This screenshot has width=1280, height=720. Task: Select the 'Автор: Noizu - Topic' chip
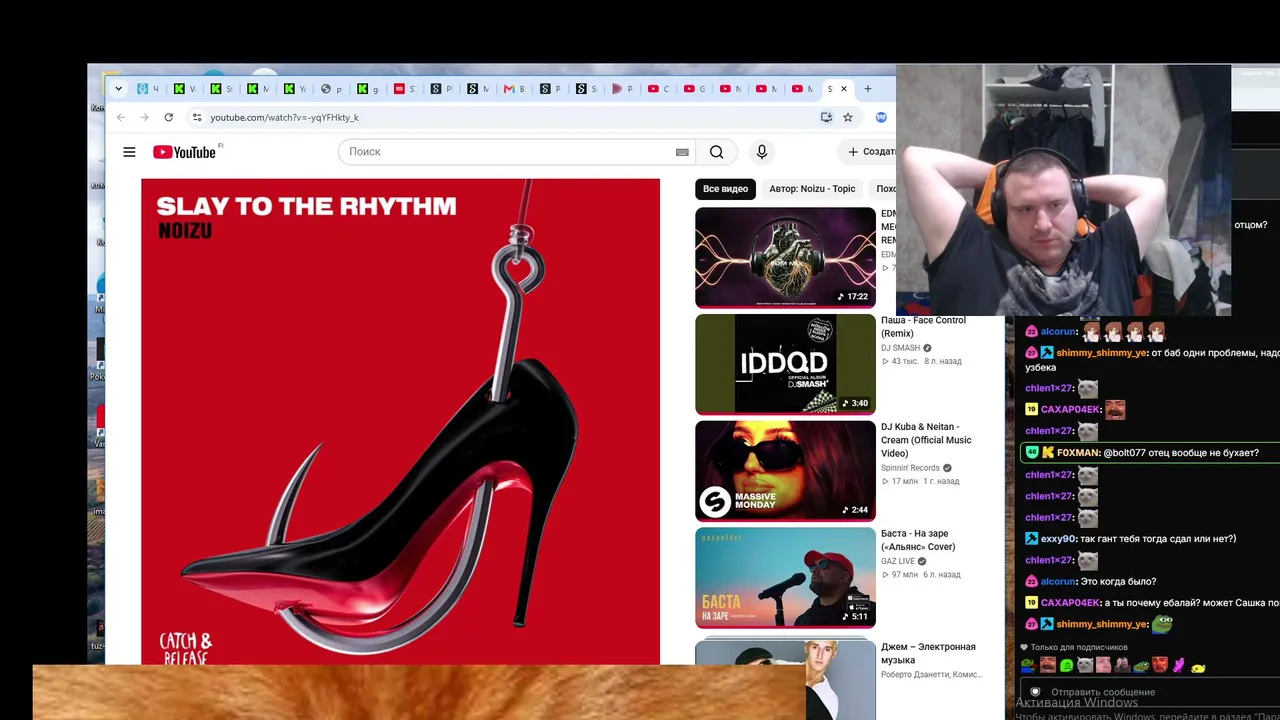[x=812, y=189]
